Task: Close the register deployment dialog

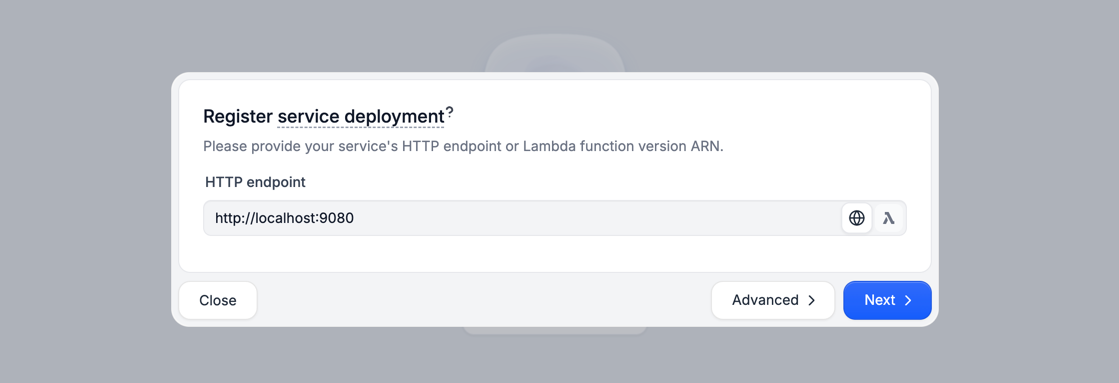Action: pos(218,300)
